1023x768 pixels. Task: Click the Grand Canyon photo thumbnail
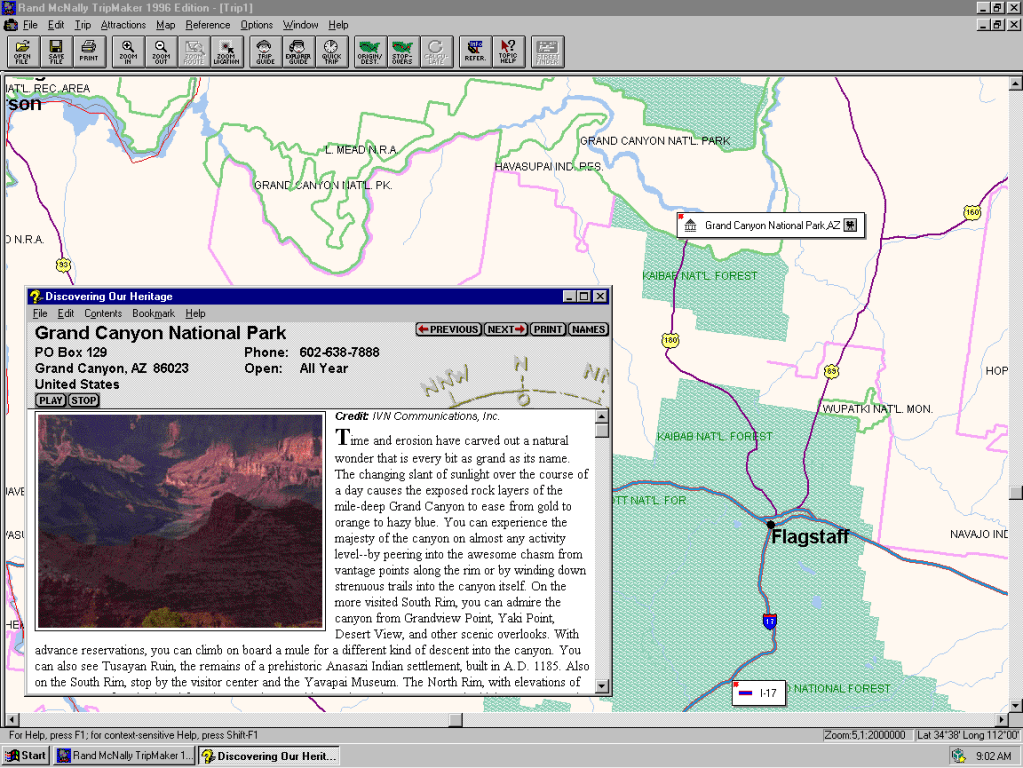click(181, 521)
